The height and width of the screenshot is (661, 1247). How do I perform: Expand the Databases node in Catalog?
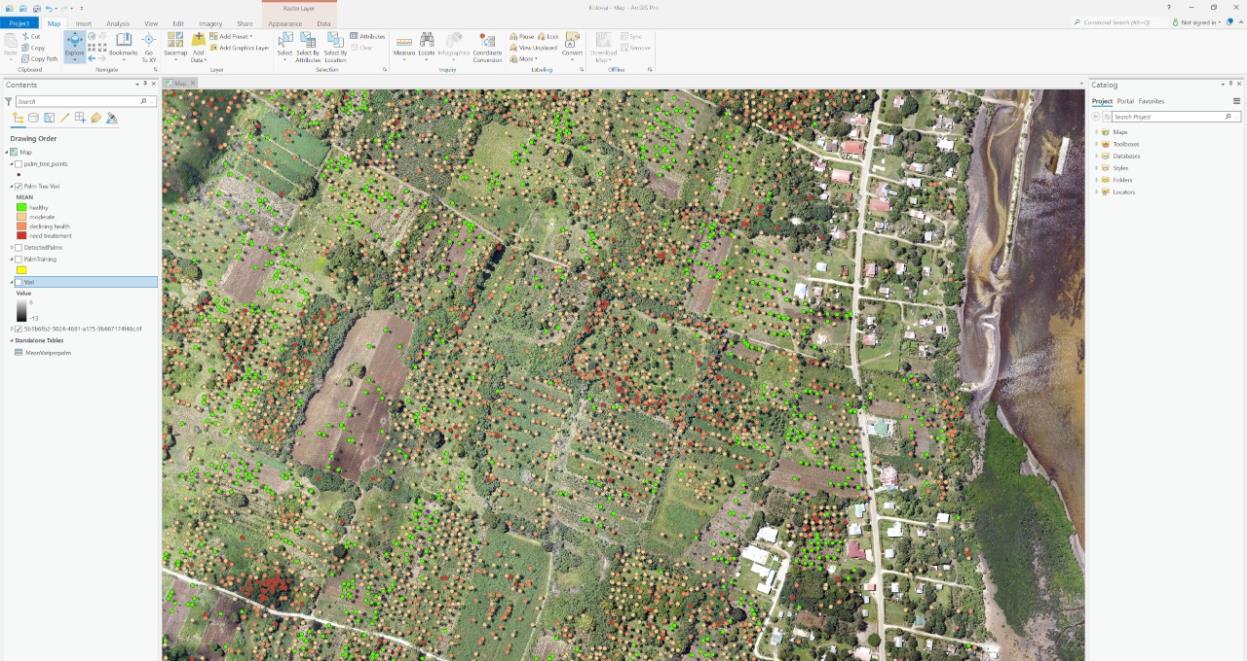click(x=1096, y=156)
